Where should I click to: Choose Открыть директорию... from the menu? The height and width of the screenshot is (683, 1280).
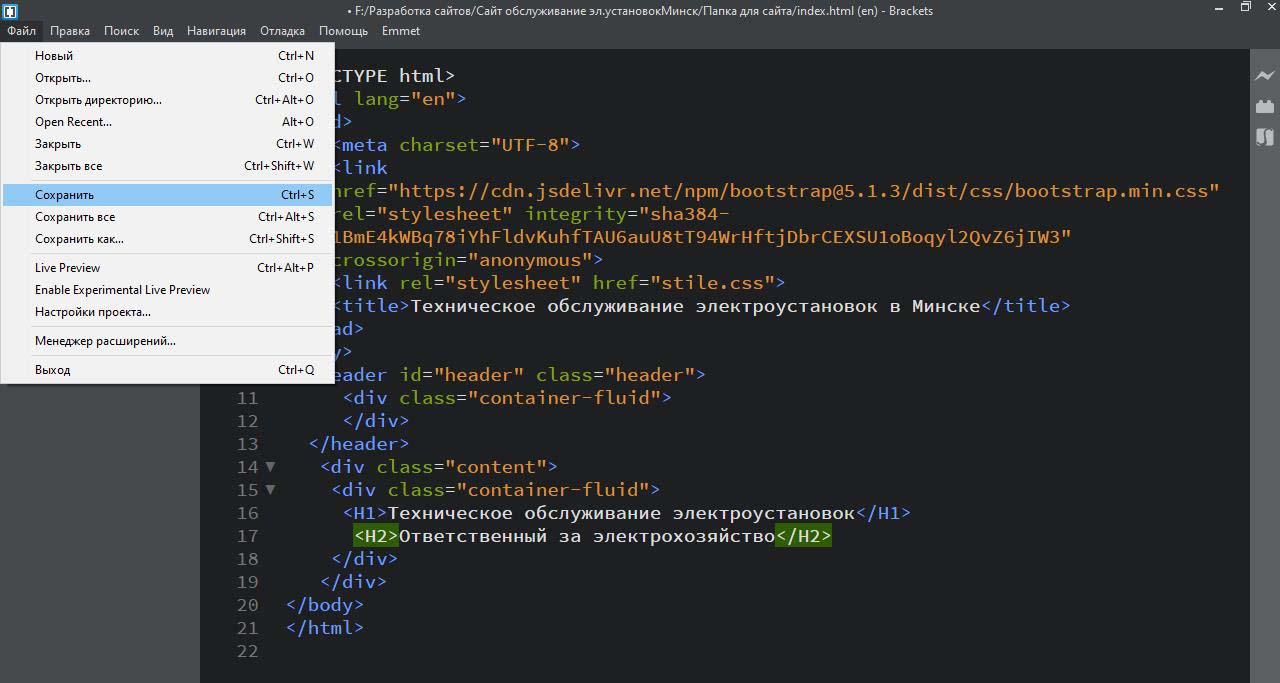(98, 100)
